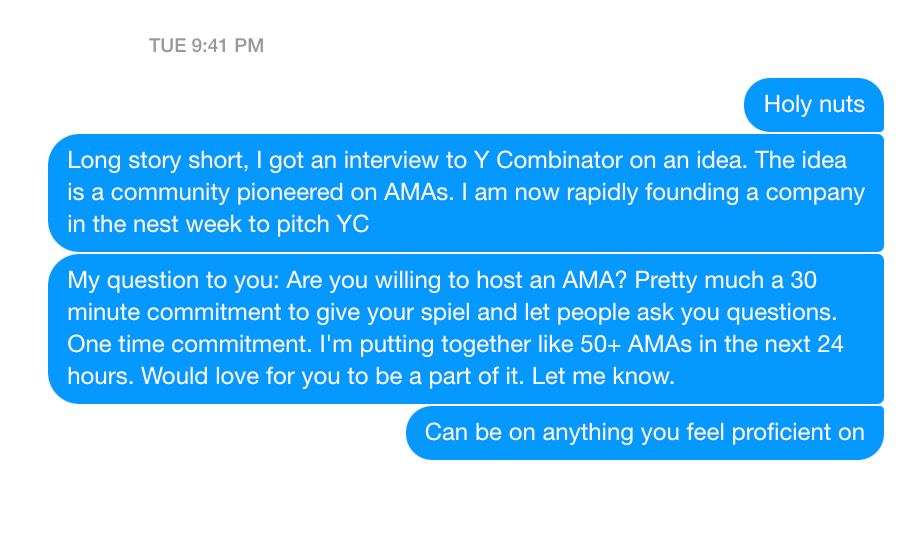Click the message asking to host an AMA

pyautogui.click(x=466, y=328)
